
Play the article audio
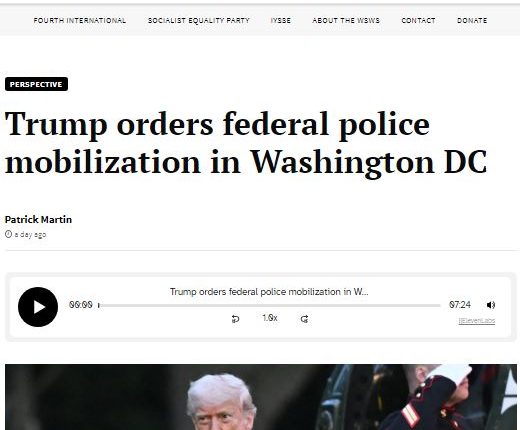[x=38, y=307]
